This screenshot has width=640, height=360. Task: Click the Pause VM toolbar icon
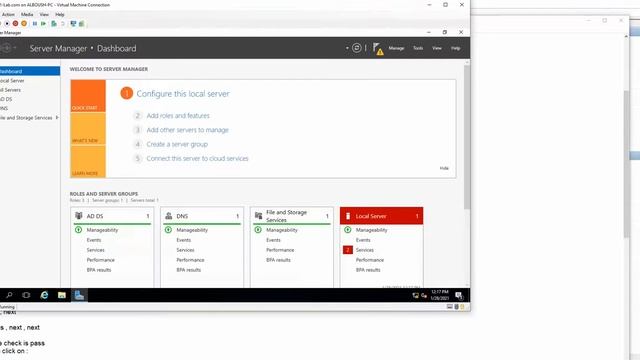[35, 24]
